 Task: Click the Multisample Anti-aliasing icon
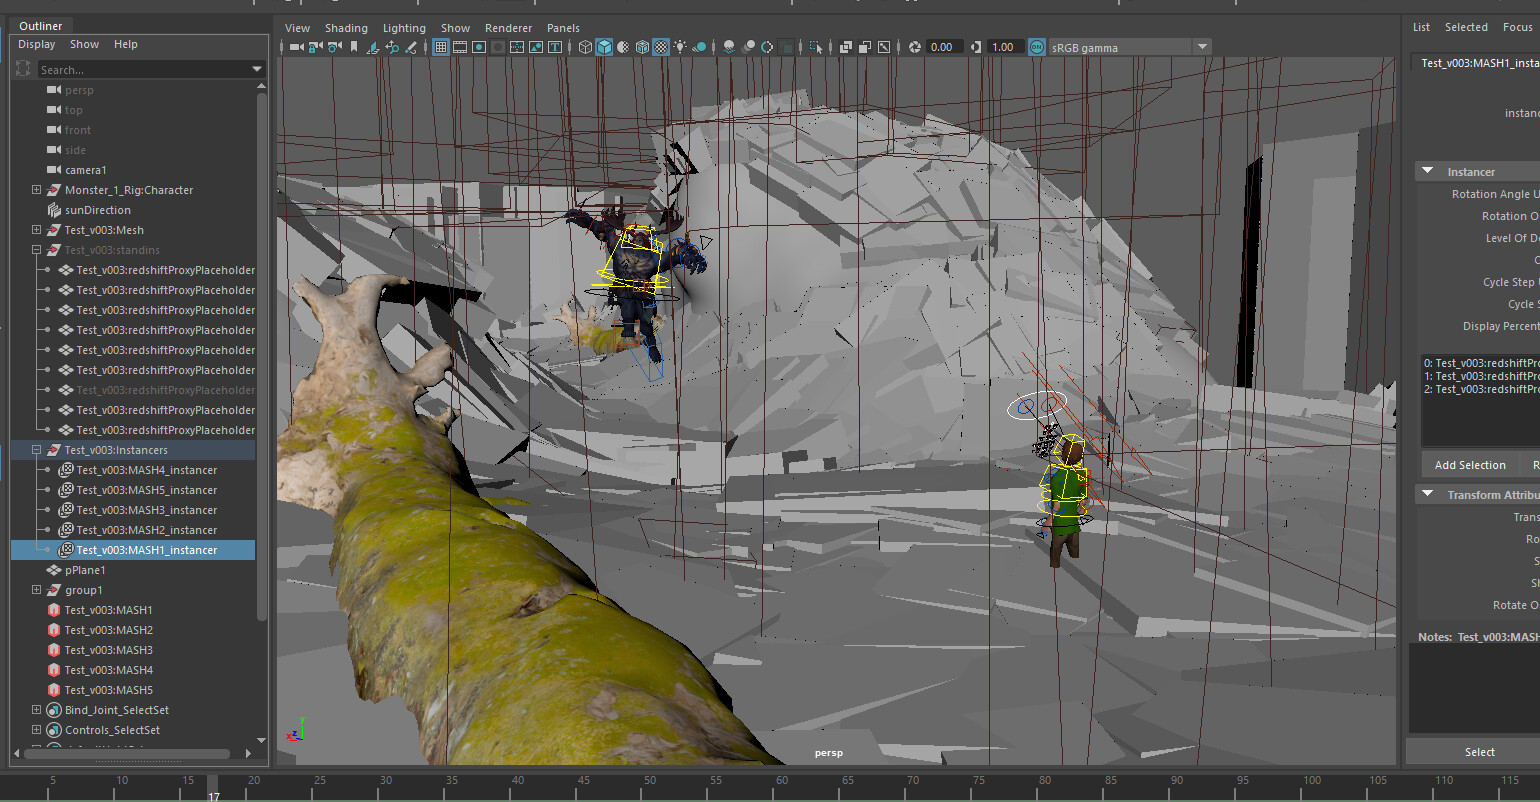point(767,47)
